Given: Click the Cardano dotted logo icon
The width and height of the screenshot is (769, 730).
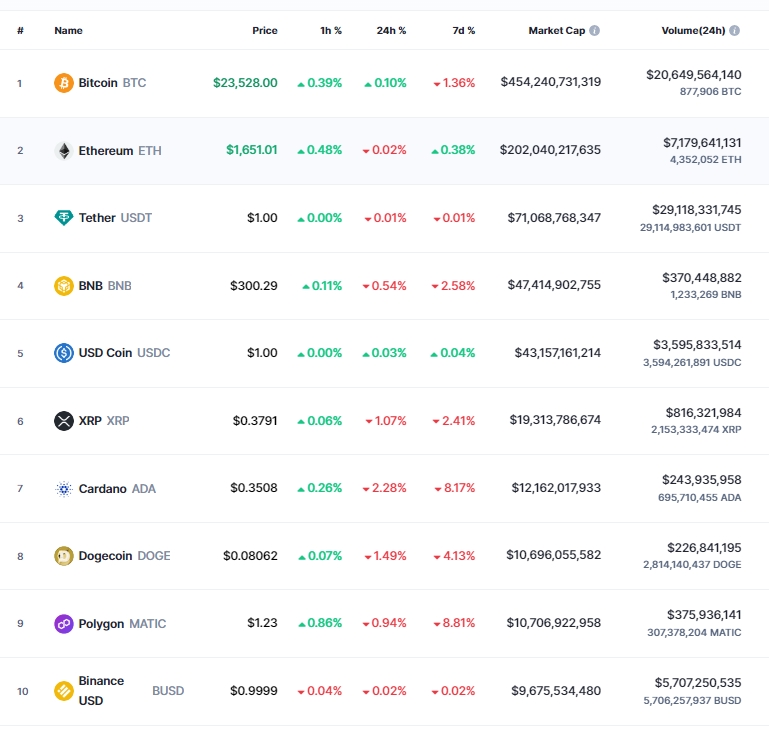Looking at the screenshot, I should (x=64, y=489).
